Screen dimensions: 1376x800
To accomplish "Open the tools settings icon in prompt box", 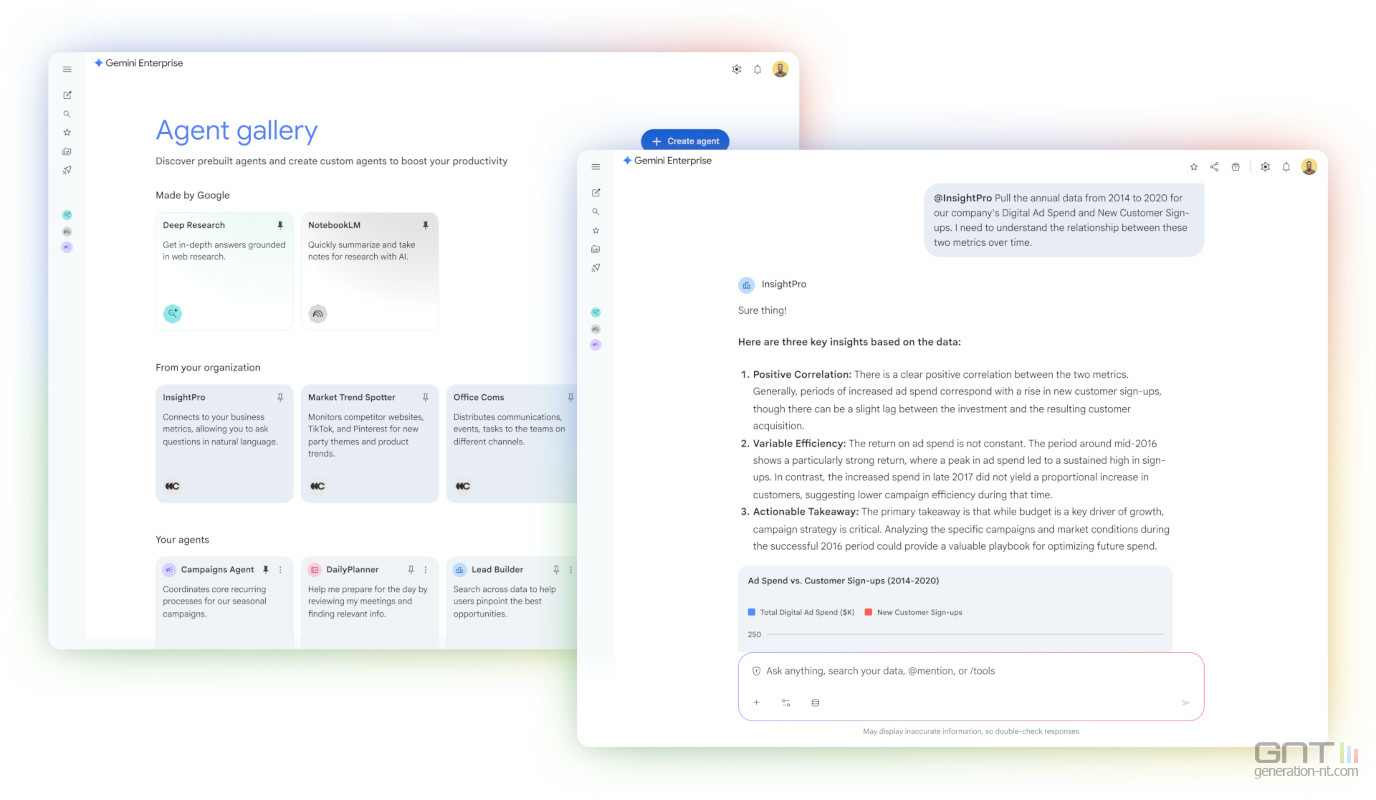I will [x=786, y=703].
